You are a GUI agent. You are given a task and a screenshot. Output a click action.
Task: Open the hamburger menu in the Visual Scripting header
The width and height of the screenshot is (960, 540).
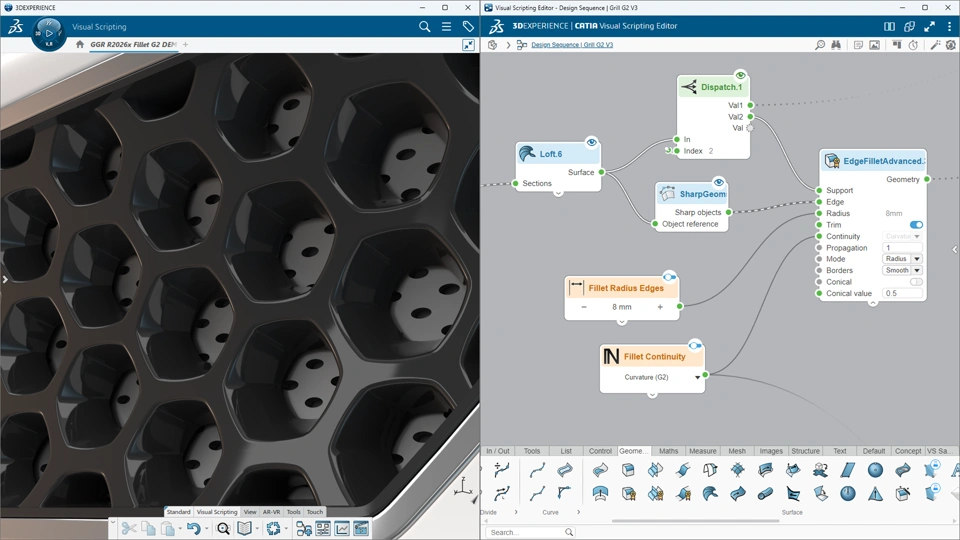click(446, 27)
